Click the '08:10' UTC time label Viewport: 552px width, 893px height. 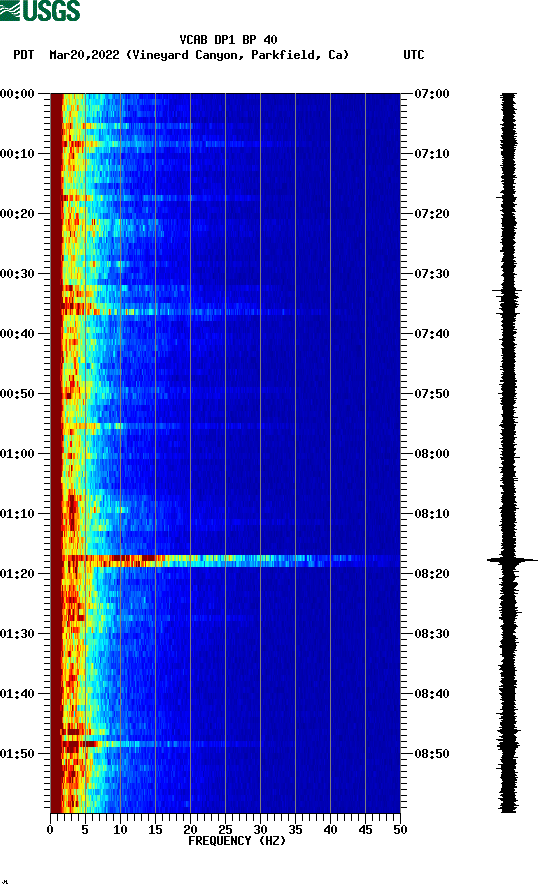[432, 514]
